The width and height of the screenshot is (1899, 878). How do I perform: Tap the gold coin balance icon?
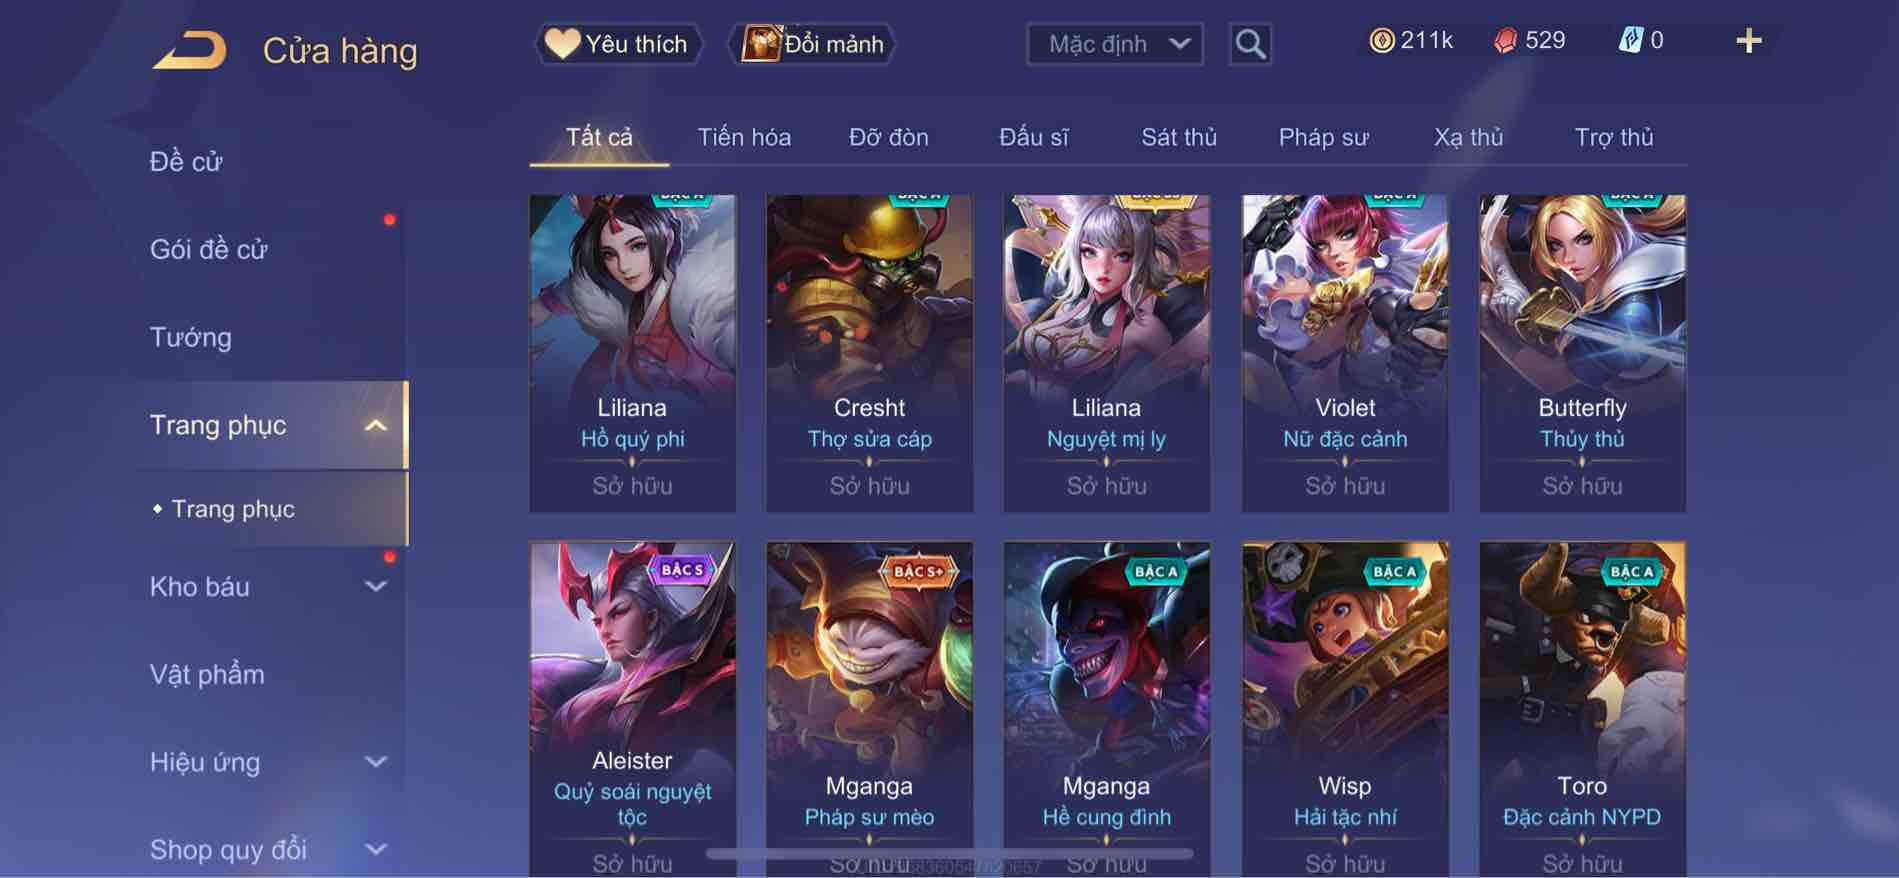tap(1381, 41)
